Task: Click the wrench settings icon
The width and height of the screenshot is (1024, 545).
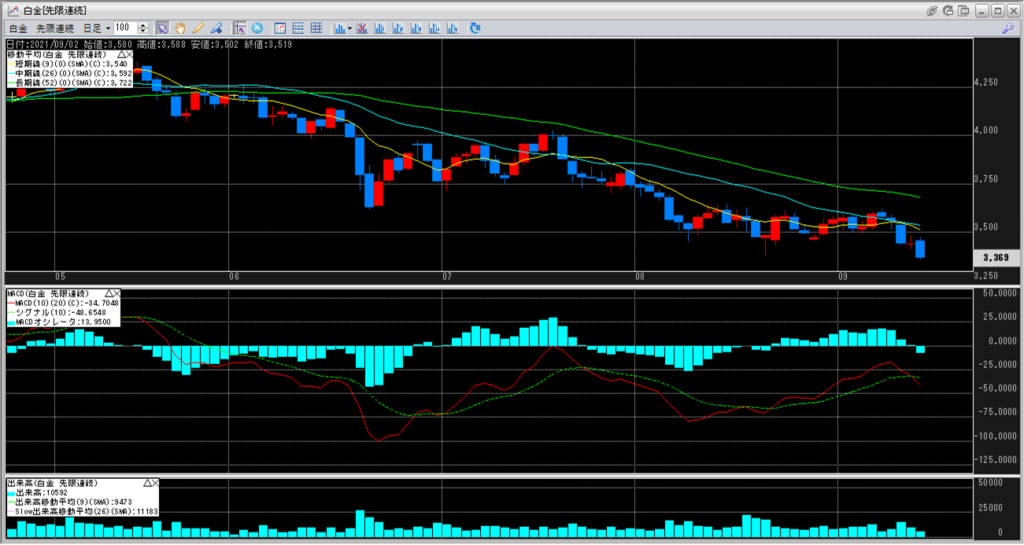Action: click(x=1009, y=28)
